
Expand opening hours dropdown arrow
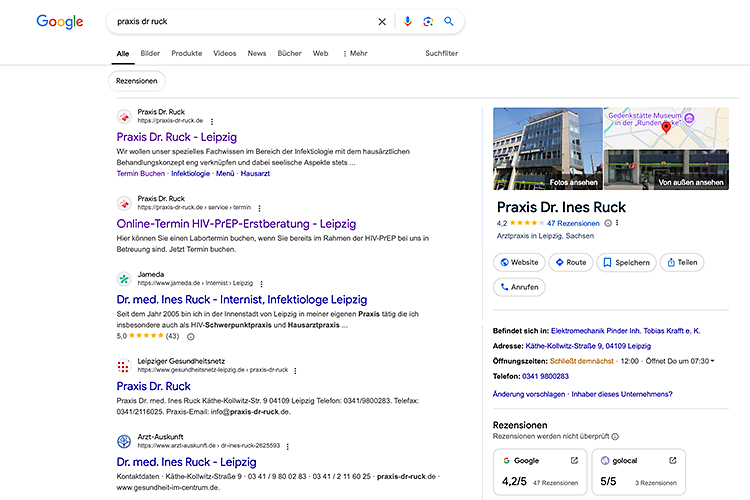(712, 360)
